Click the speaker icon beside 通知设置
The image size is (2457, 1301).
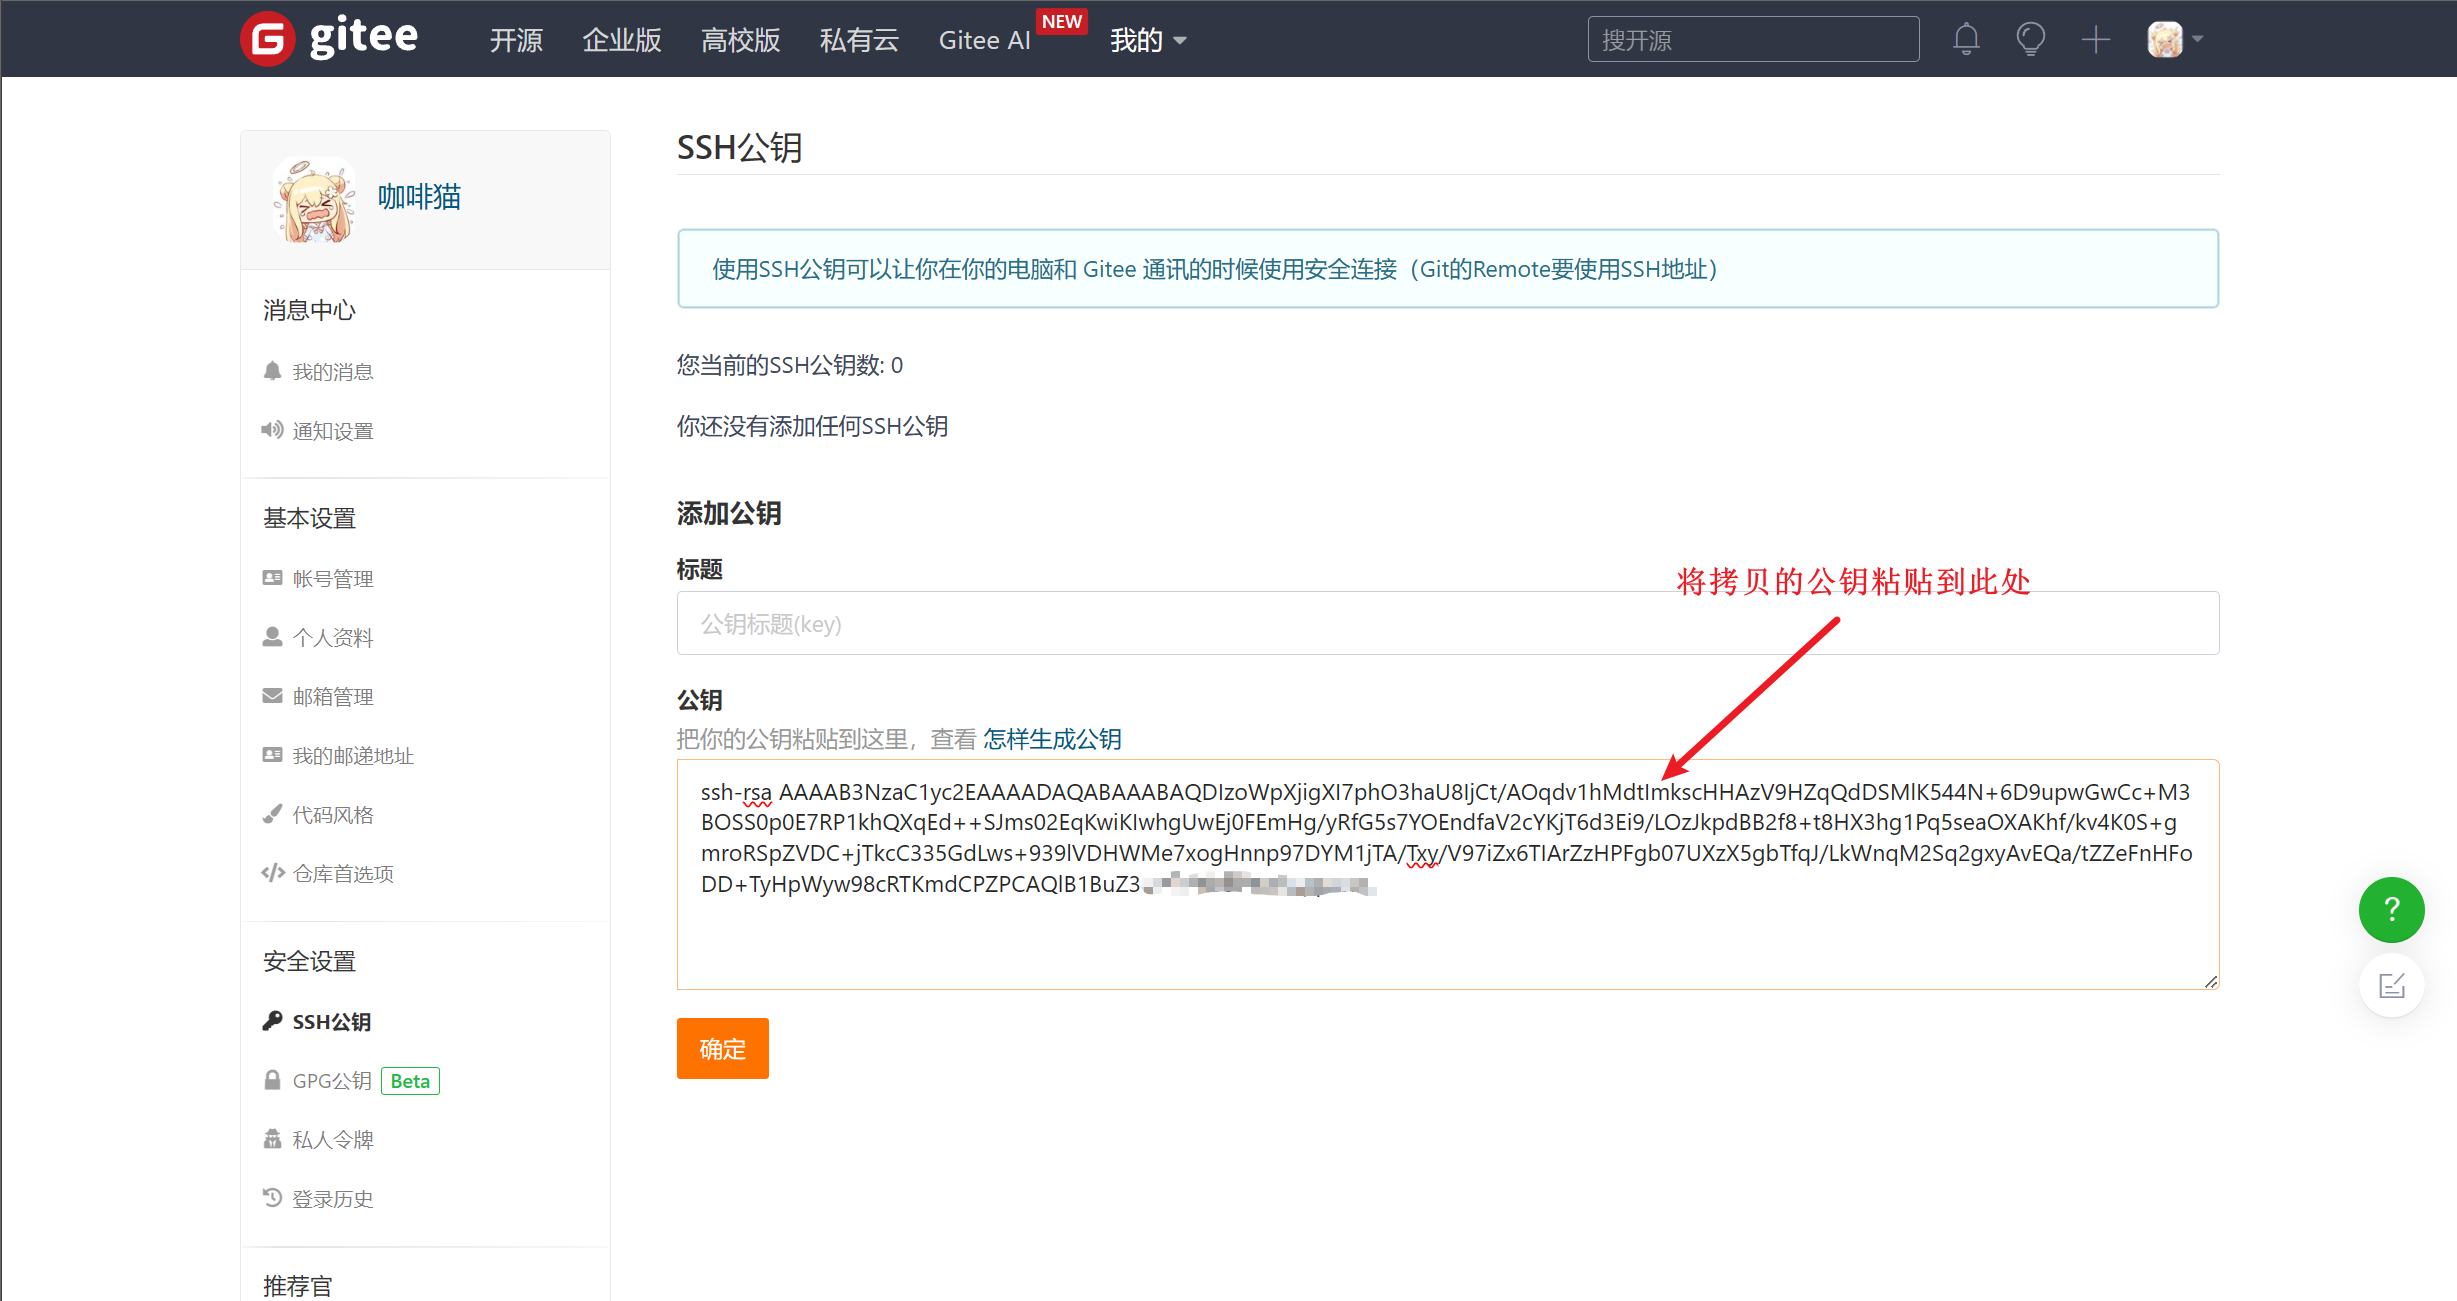click(272, 430)
